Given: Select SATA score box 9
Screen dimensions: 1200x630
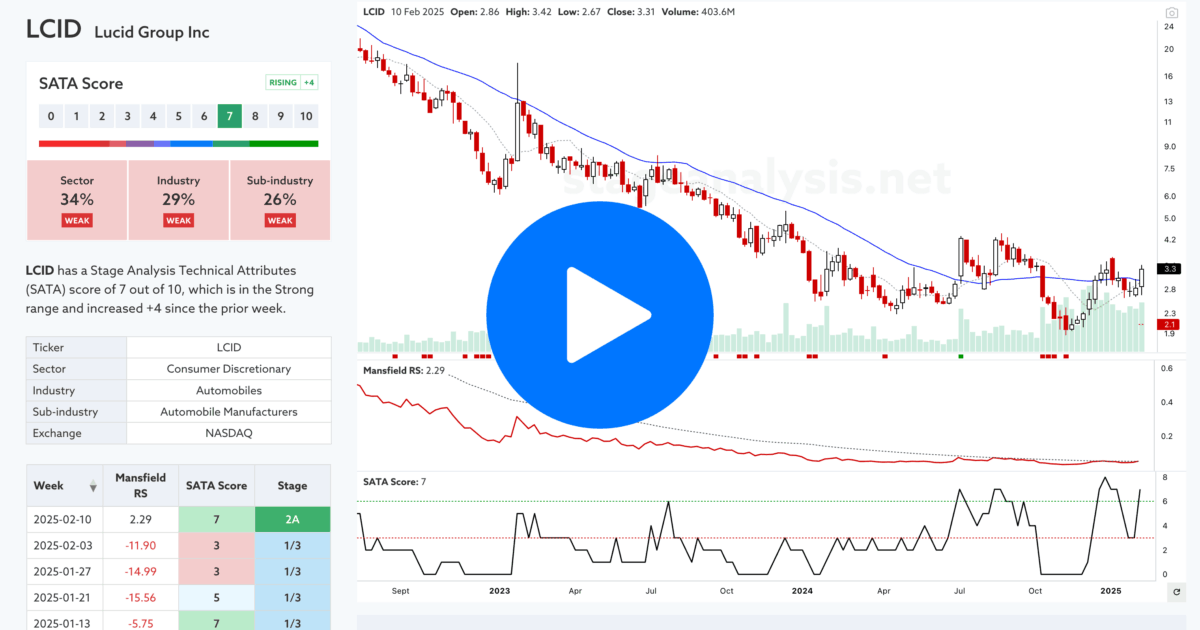Looking at the screenshot, I should coord(280,116).
